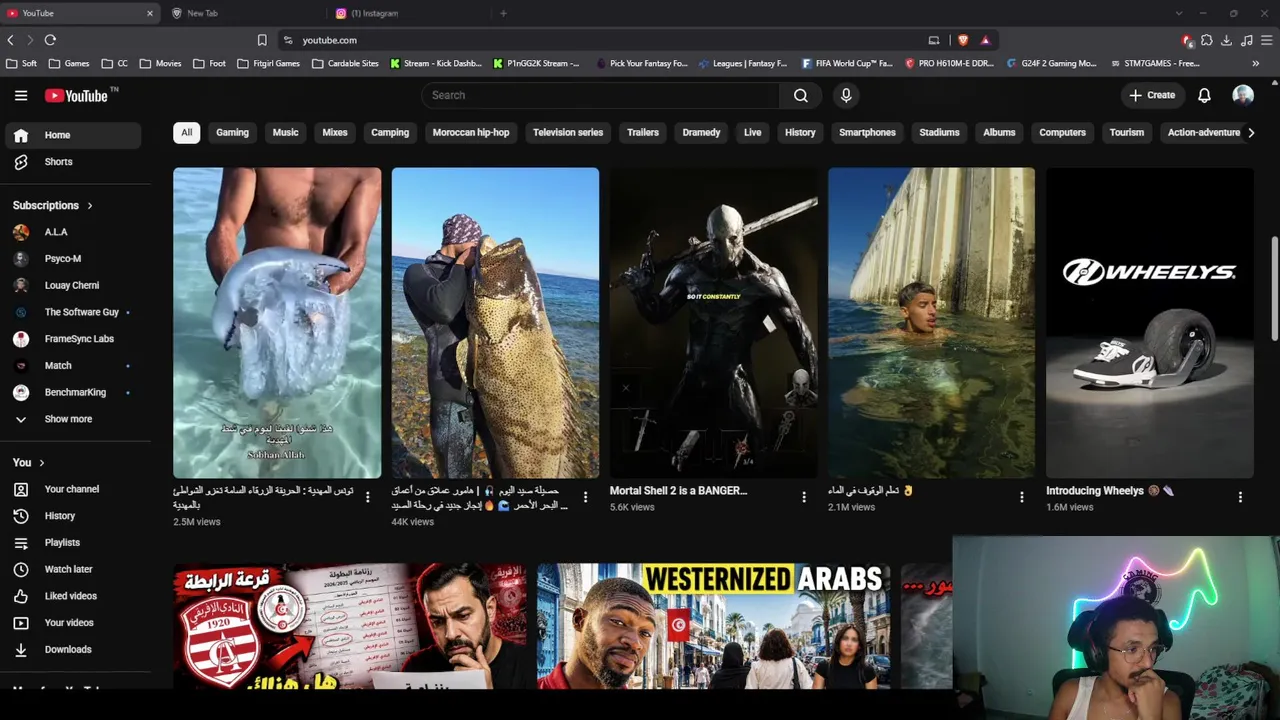1280x720 pixels.
Task: Expand the You section arrow
Action: click(42, 463)
